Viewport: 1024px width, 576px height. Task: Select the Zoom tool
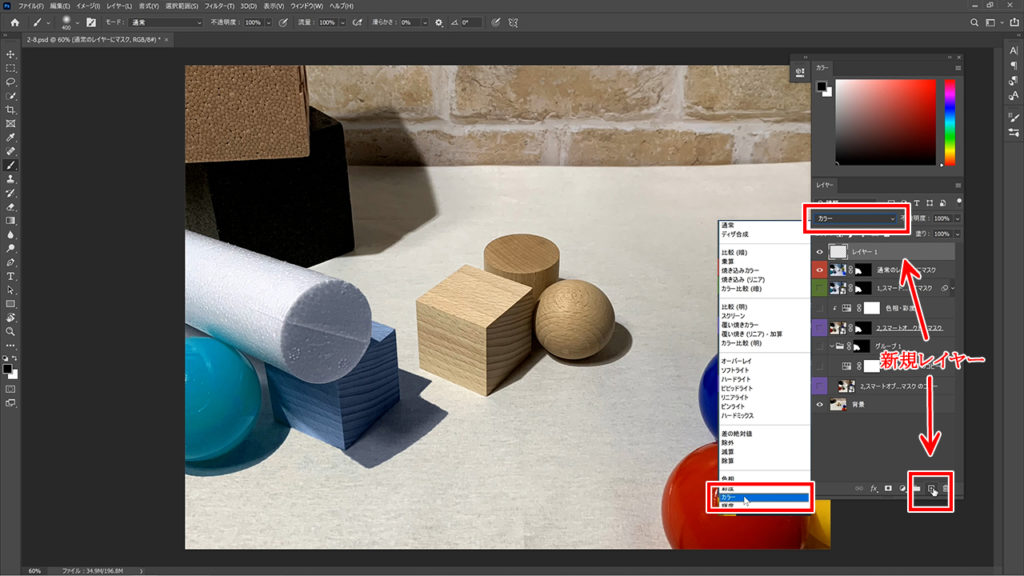[11, 331]
